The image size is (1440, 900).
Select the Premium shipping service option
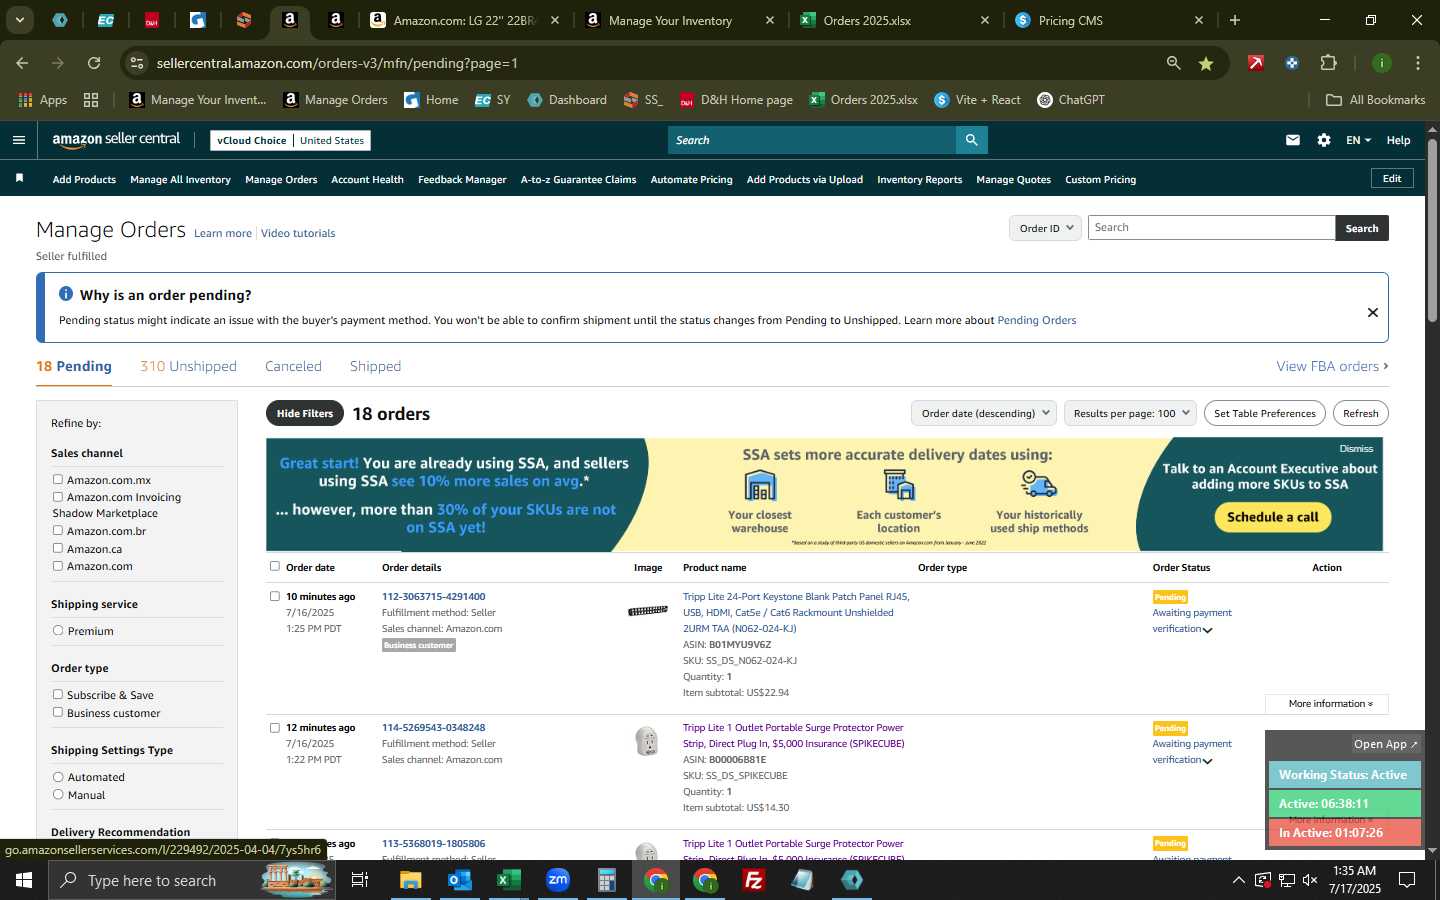(58, 630)
